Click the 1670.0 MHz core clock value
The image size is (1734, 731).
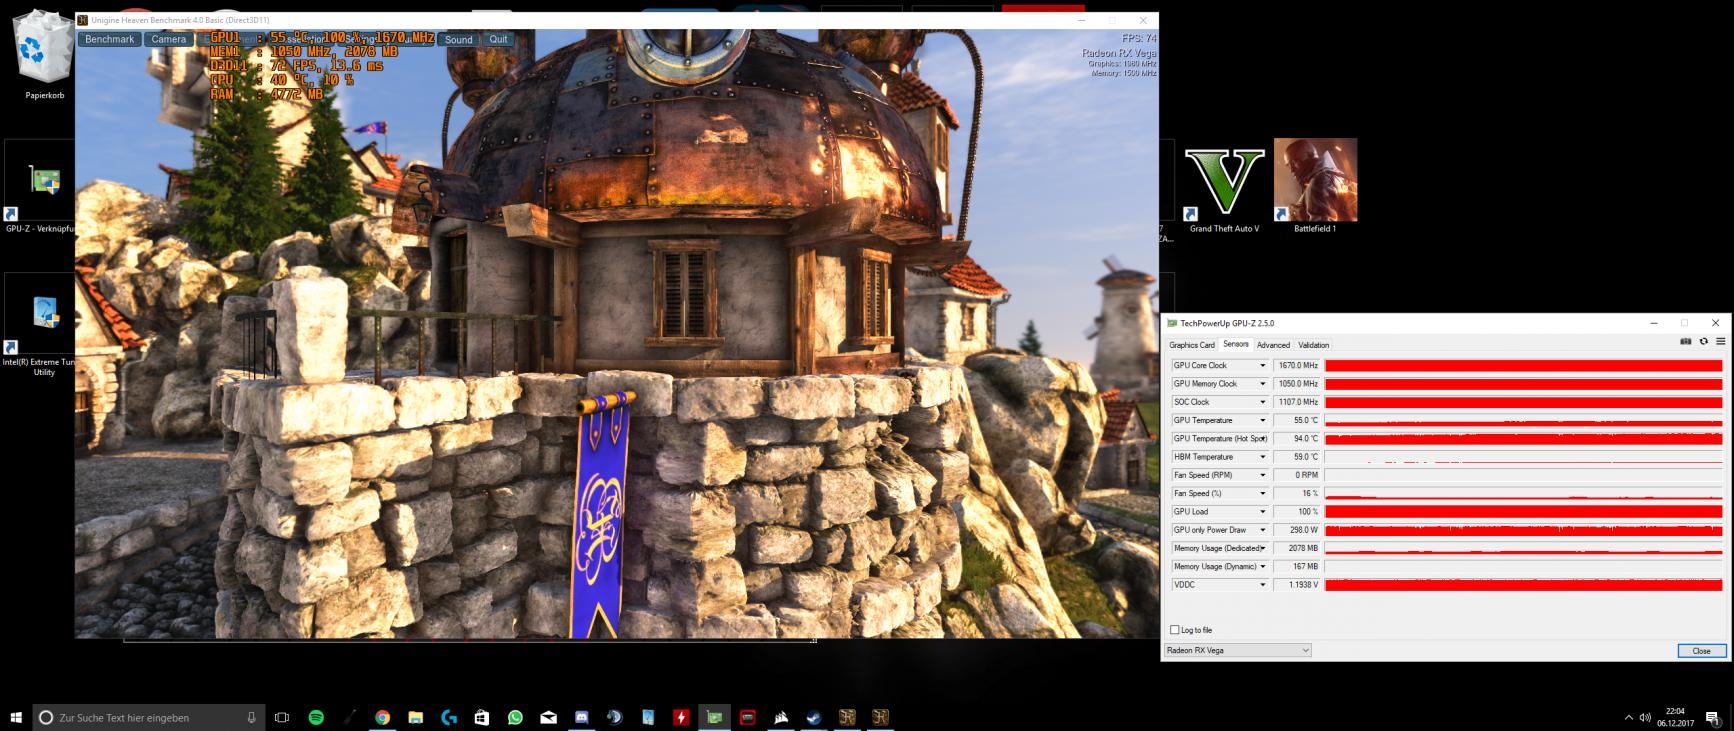pyautogui.click(x=1298, y=366)
